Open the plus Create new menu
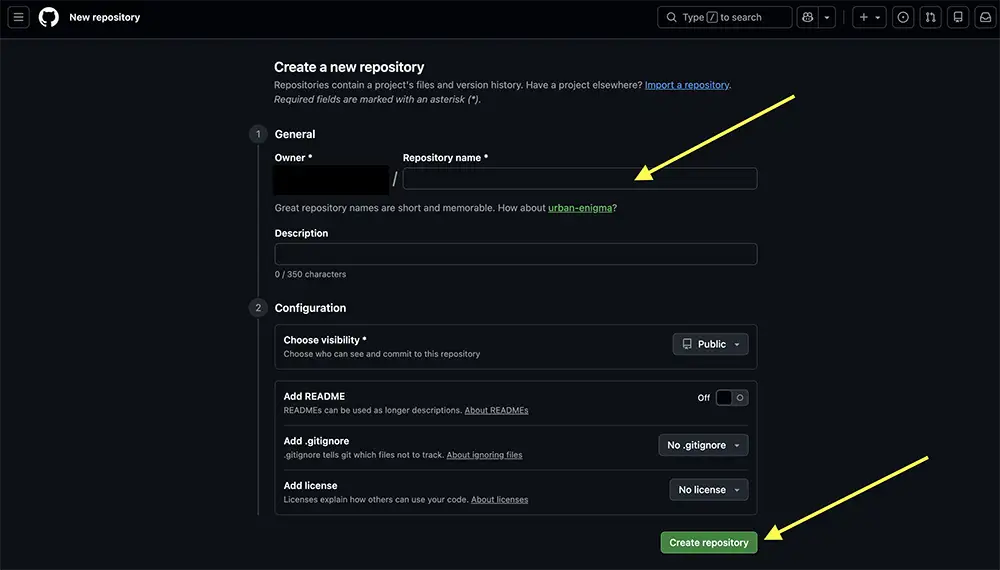 pos(869,17)
